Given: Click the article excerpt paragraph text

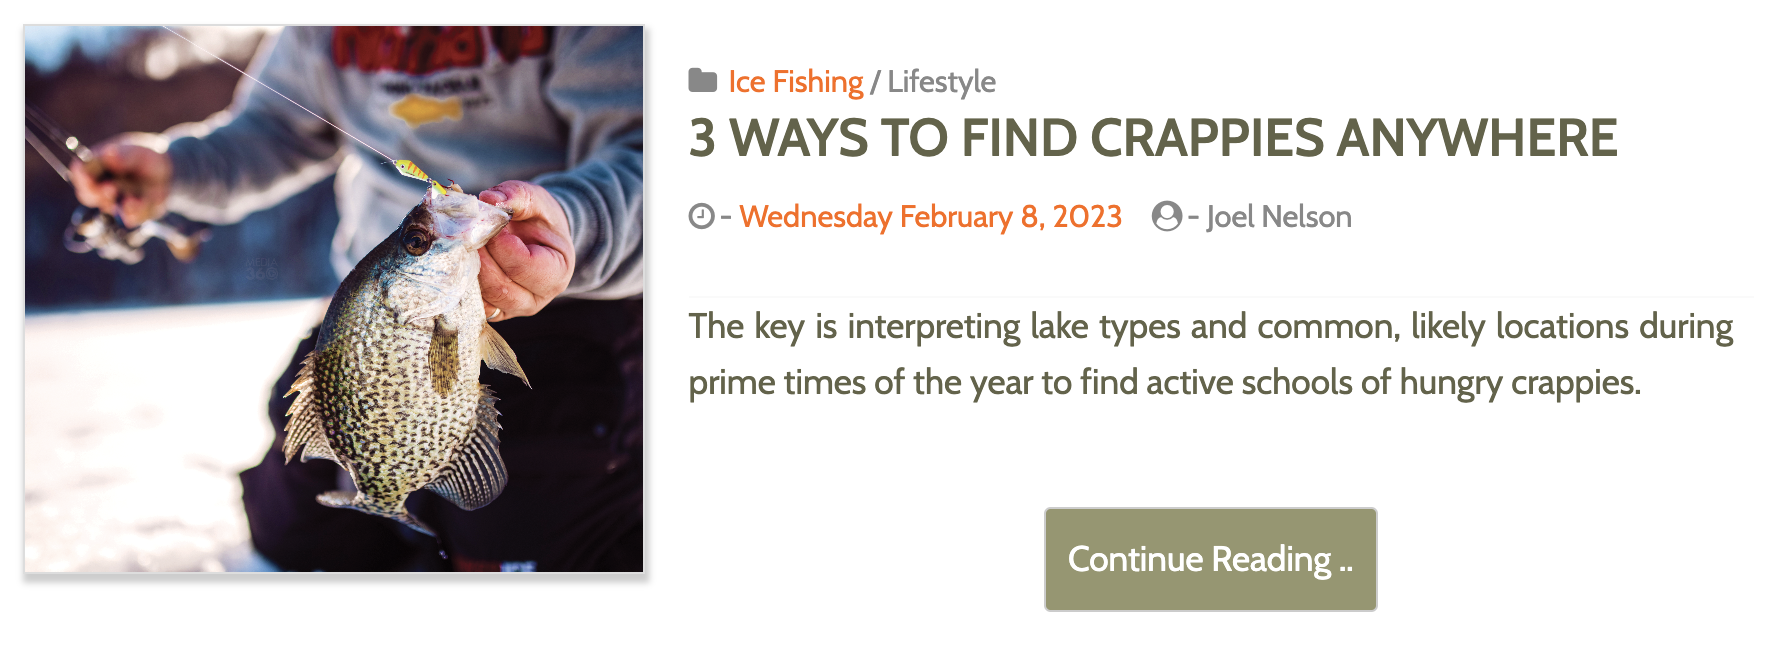Looking at the screenshot, I should [1210, 354].
